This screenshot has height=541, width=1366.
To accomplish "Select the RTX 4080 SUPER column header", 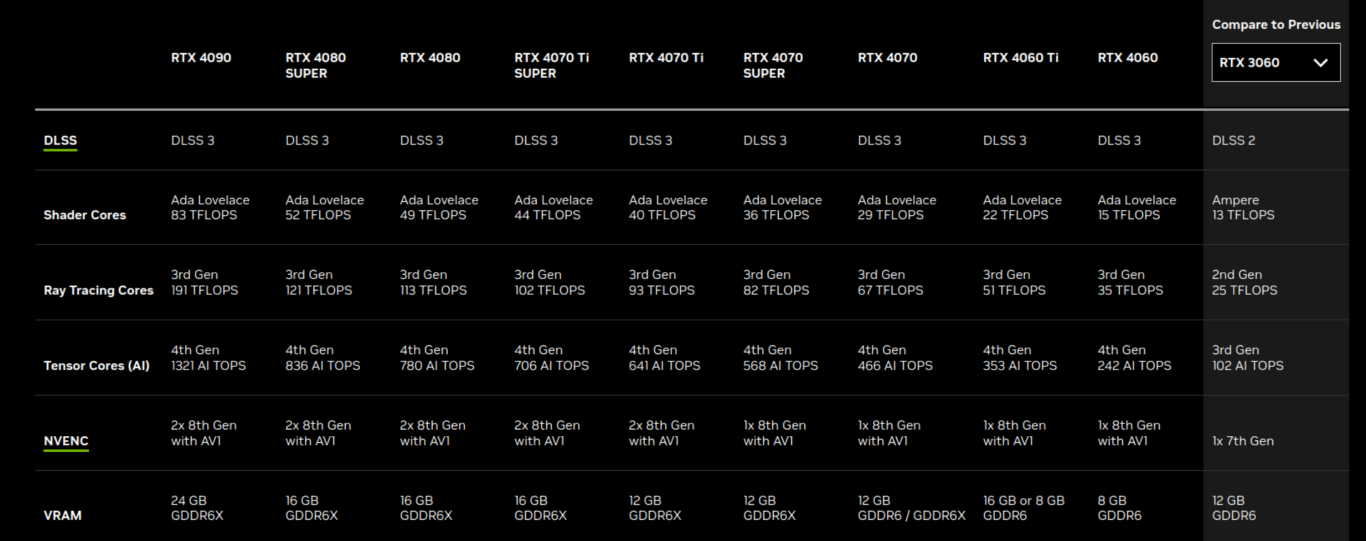I will tap(316, 65).
